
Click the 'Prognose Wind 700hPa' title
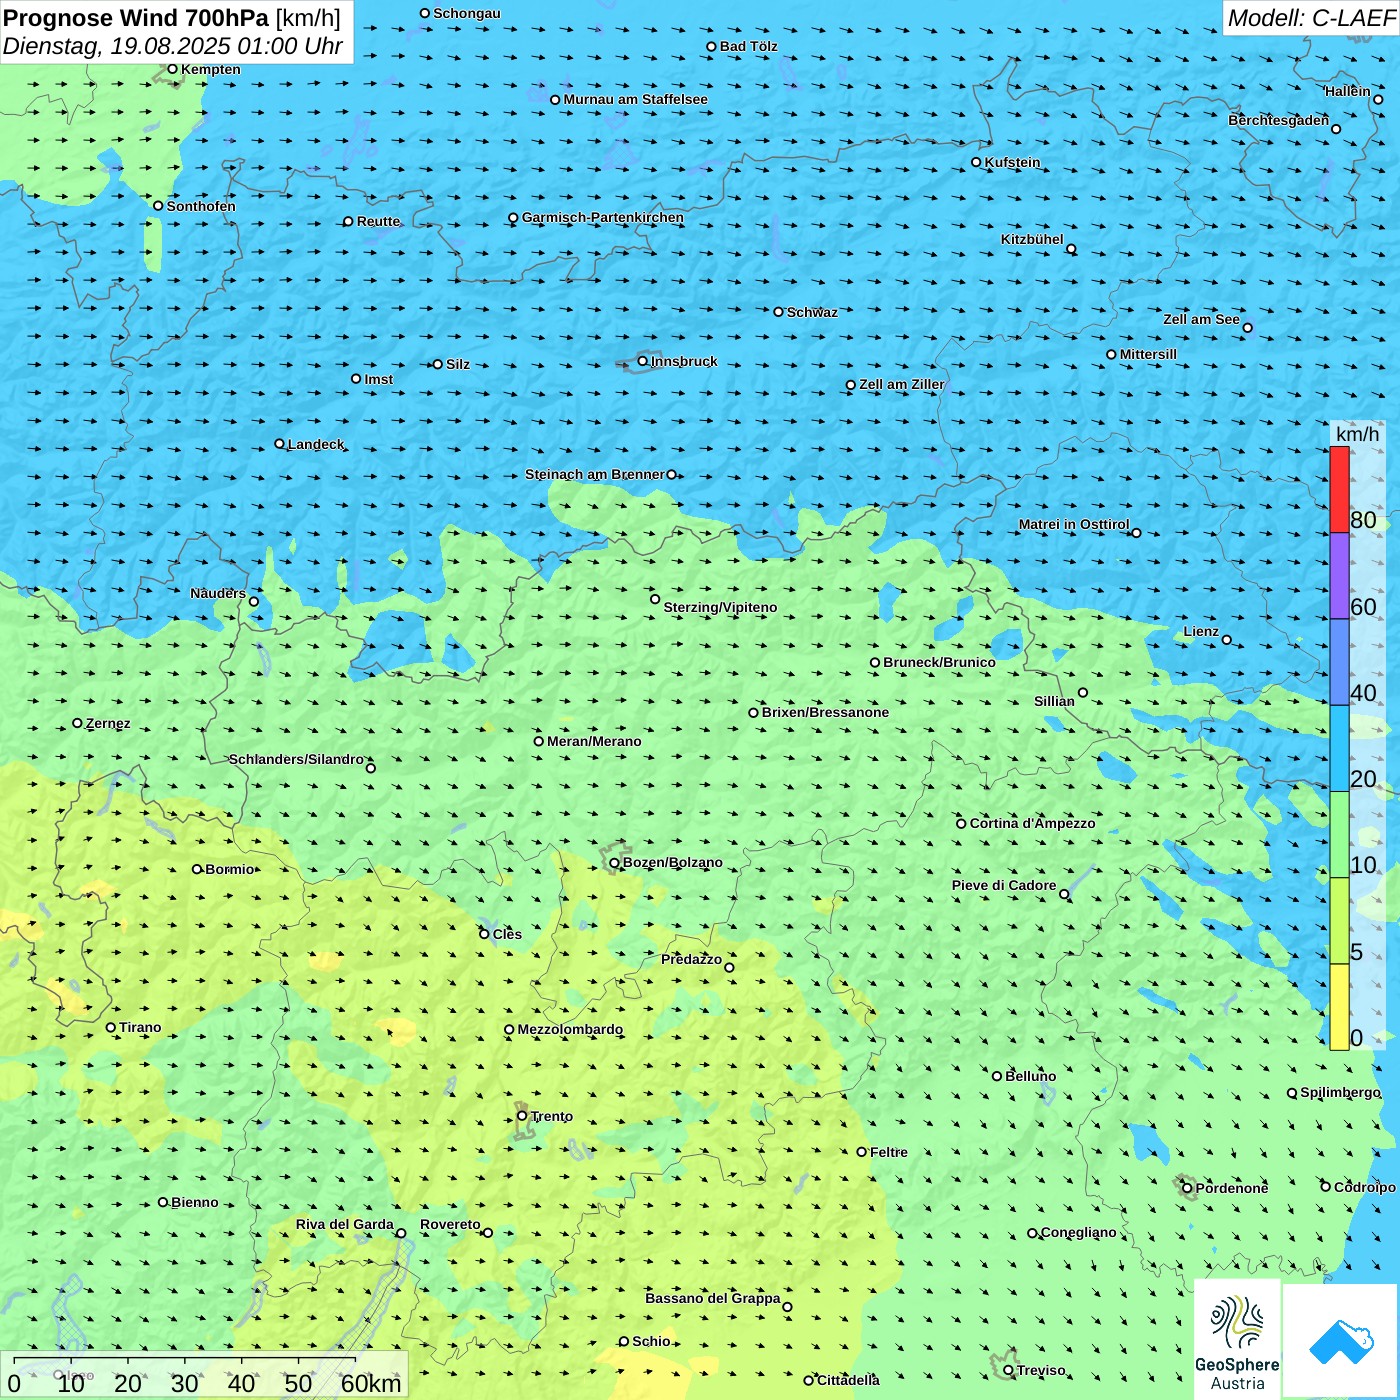tap(137, 18)
